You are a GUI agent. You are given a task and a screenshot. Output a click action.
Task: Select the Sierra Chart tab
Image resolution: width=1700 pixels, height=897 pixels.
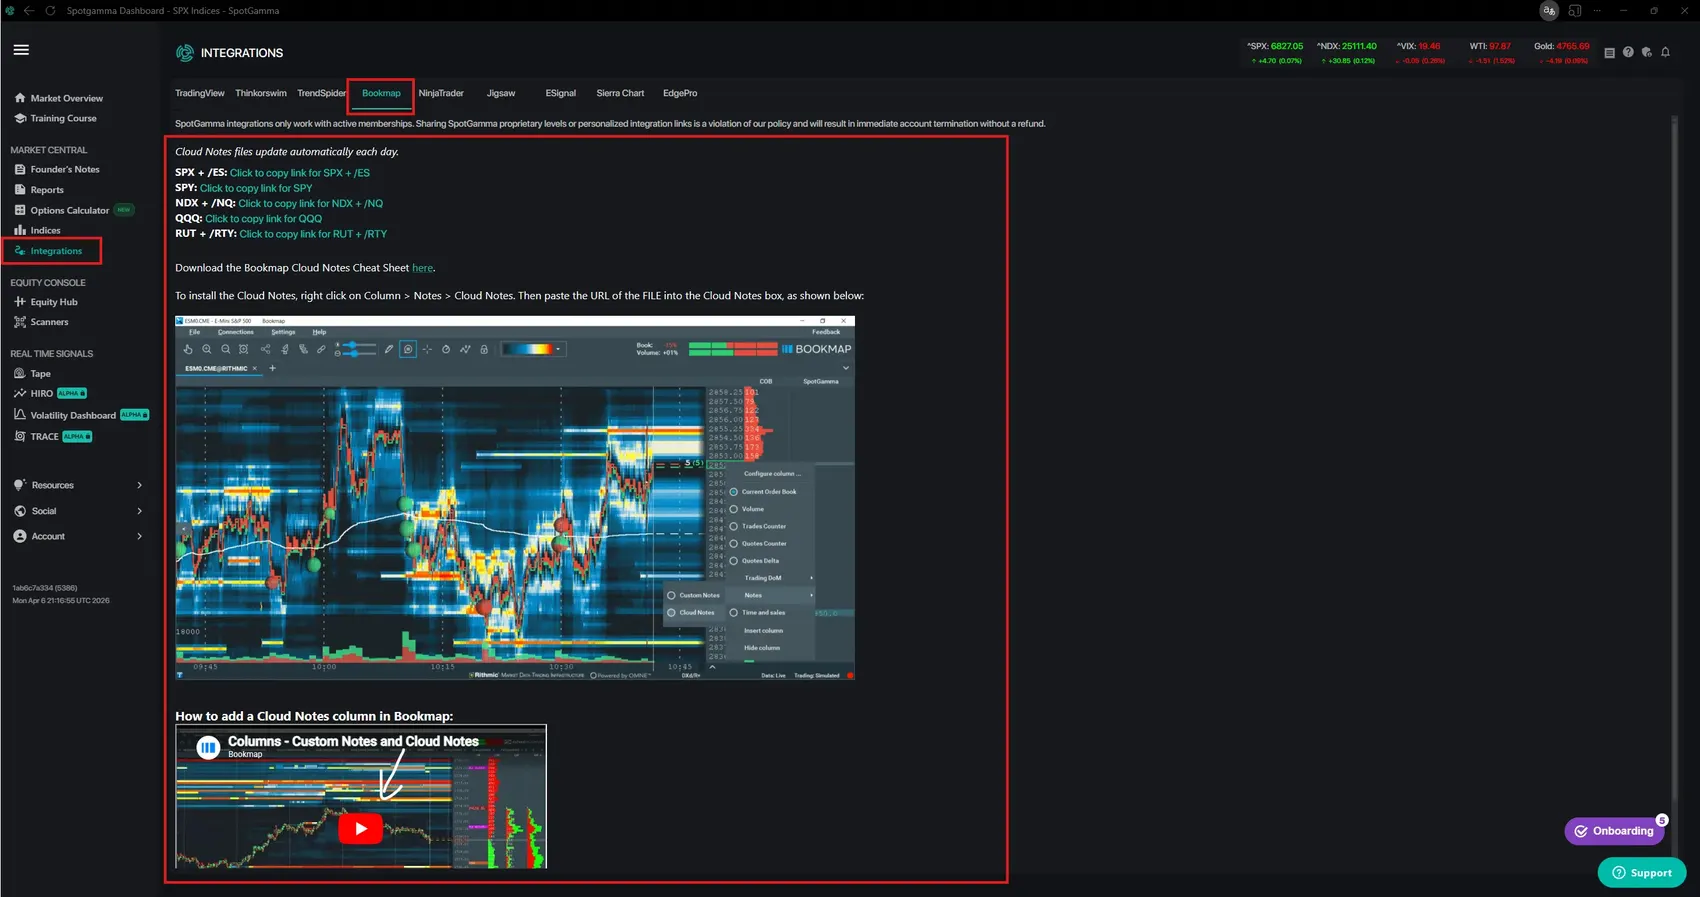point(620,93)
